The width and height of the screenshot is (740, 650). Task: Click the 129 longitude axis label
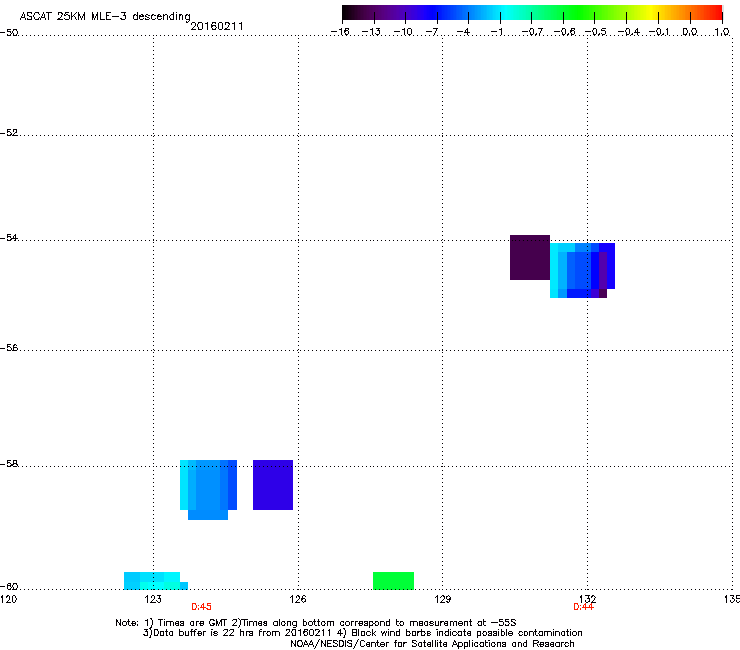pyautogui.click(x=443, y=599)
